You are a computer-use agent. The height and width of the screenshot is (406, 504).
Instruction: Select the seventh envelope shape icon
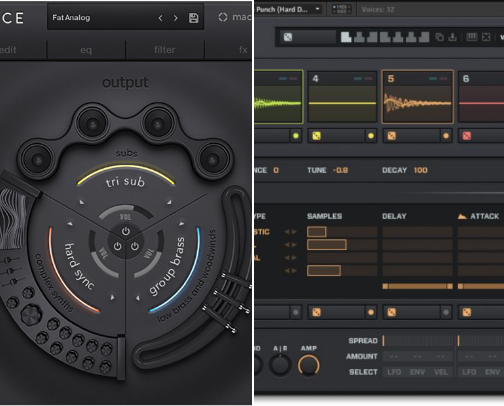(x=424, y=37)
